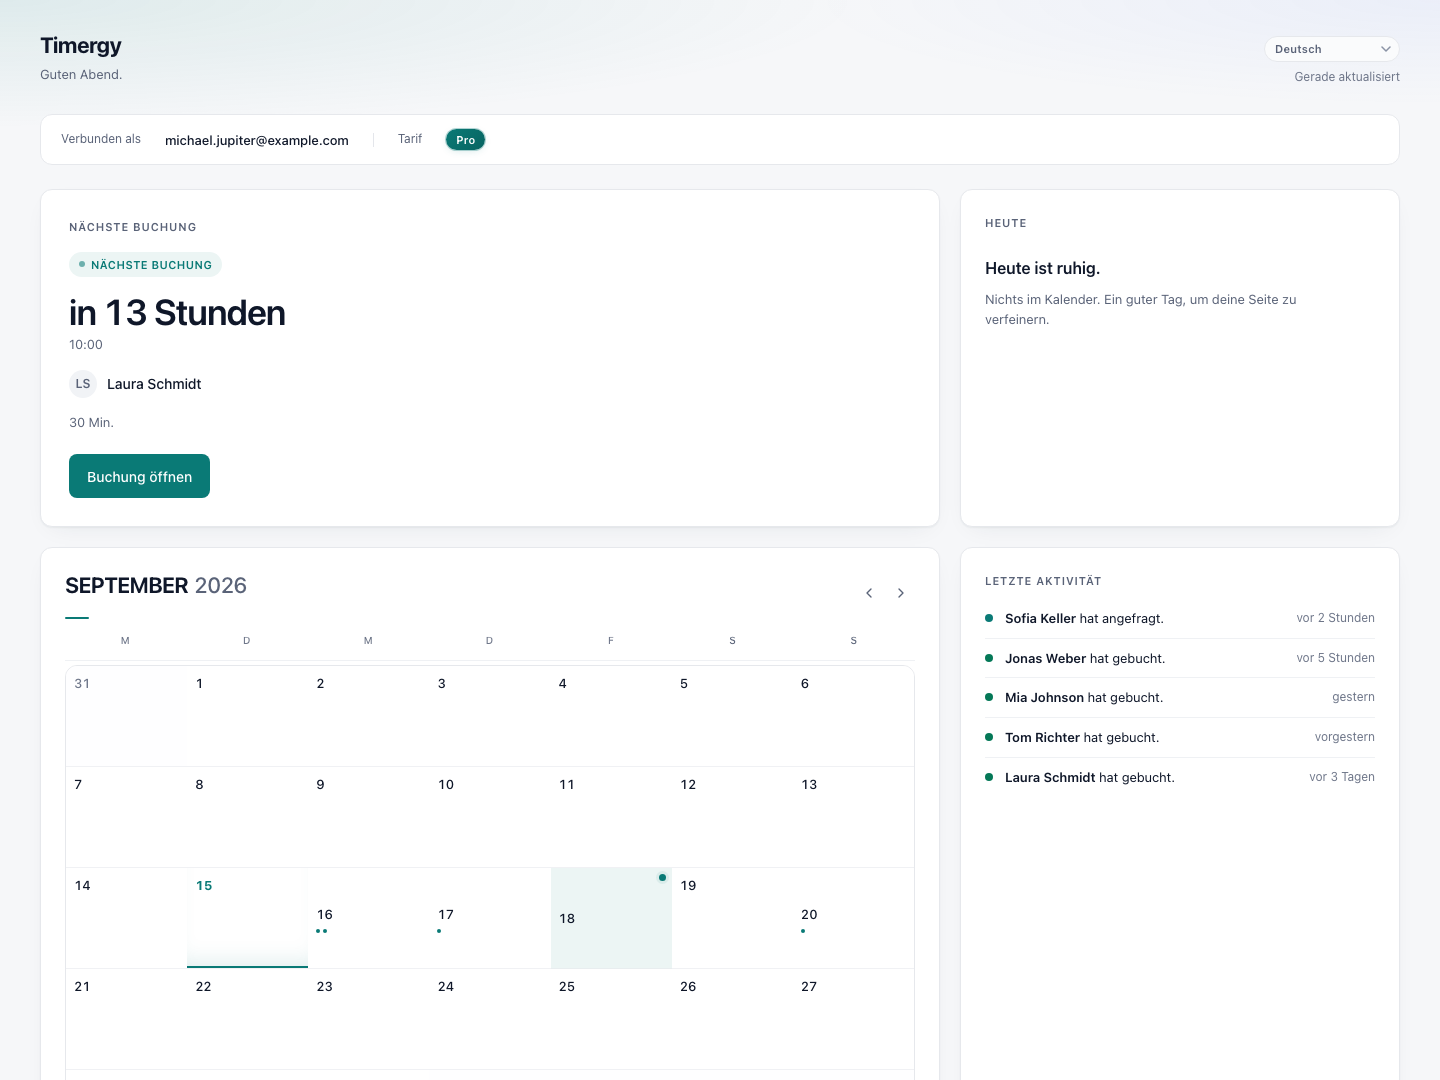Click Sofia Keller hat angefragt activity
This screenshot has height=1080, width=1440.
coord(1180,618)
